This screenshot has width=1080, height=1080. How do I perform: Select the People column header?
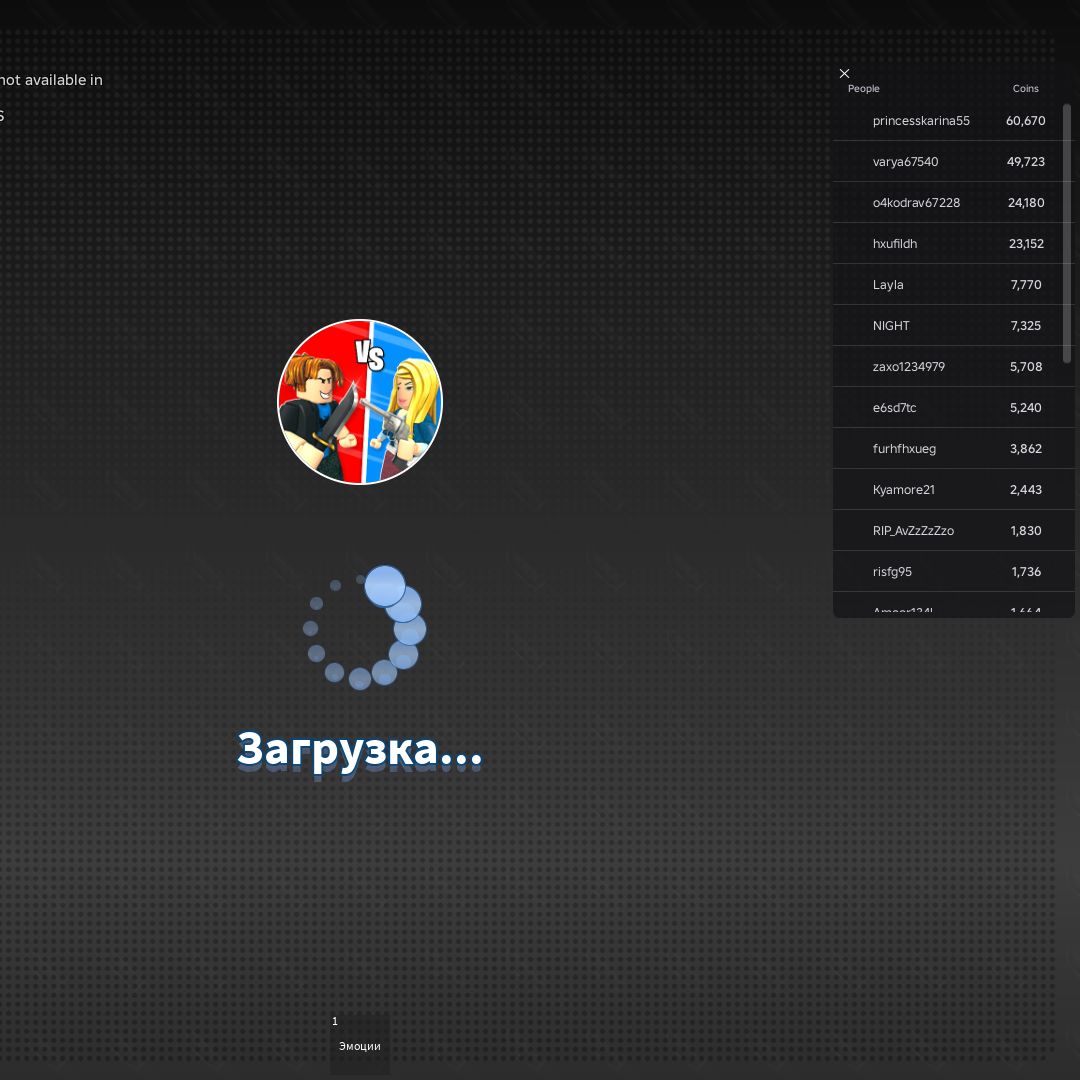coord(863,89)
